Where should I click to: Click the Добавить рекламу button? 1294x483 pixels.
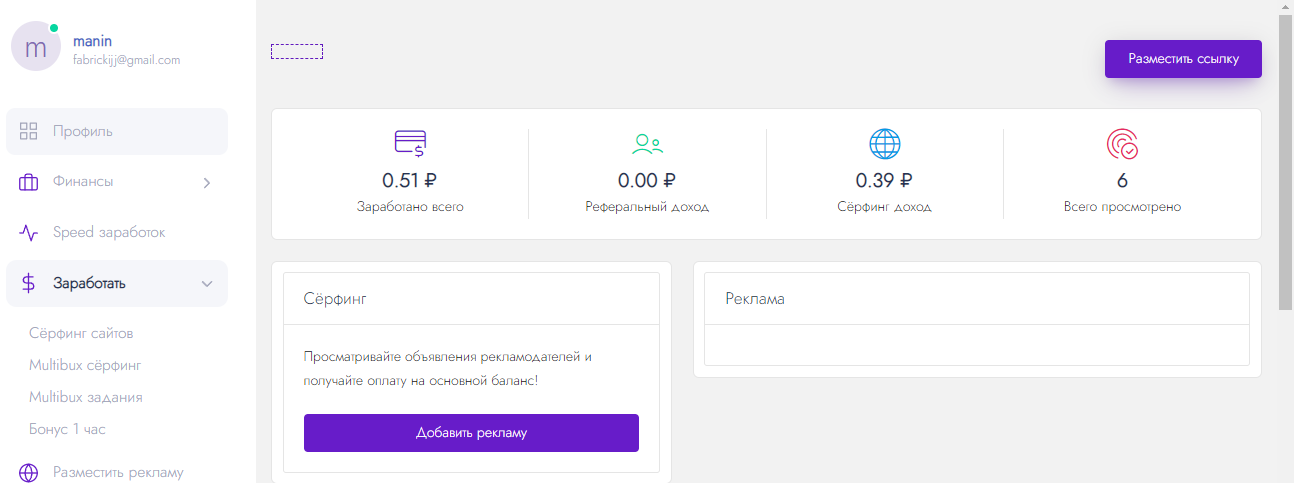[x=471, y=433]
